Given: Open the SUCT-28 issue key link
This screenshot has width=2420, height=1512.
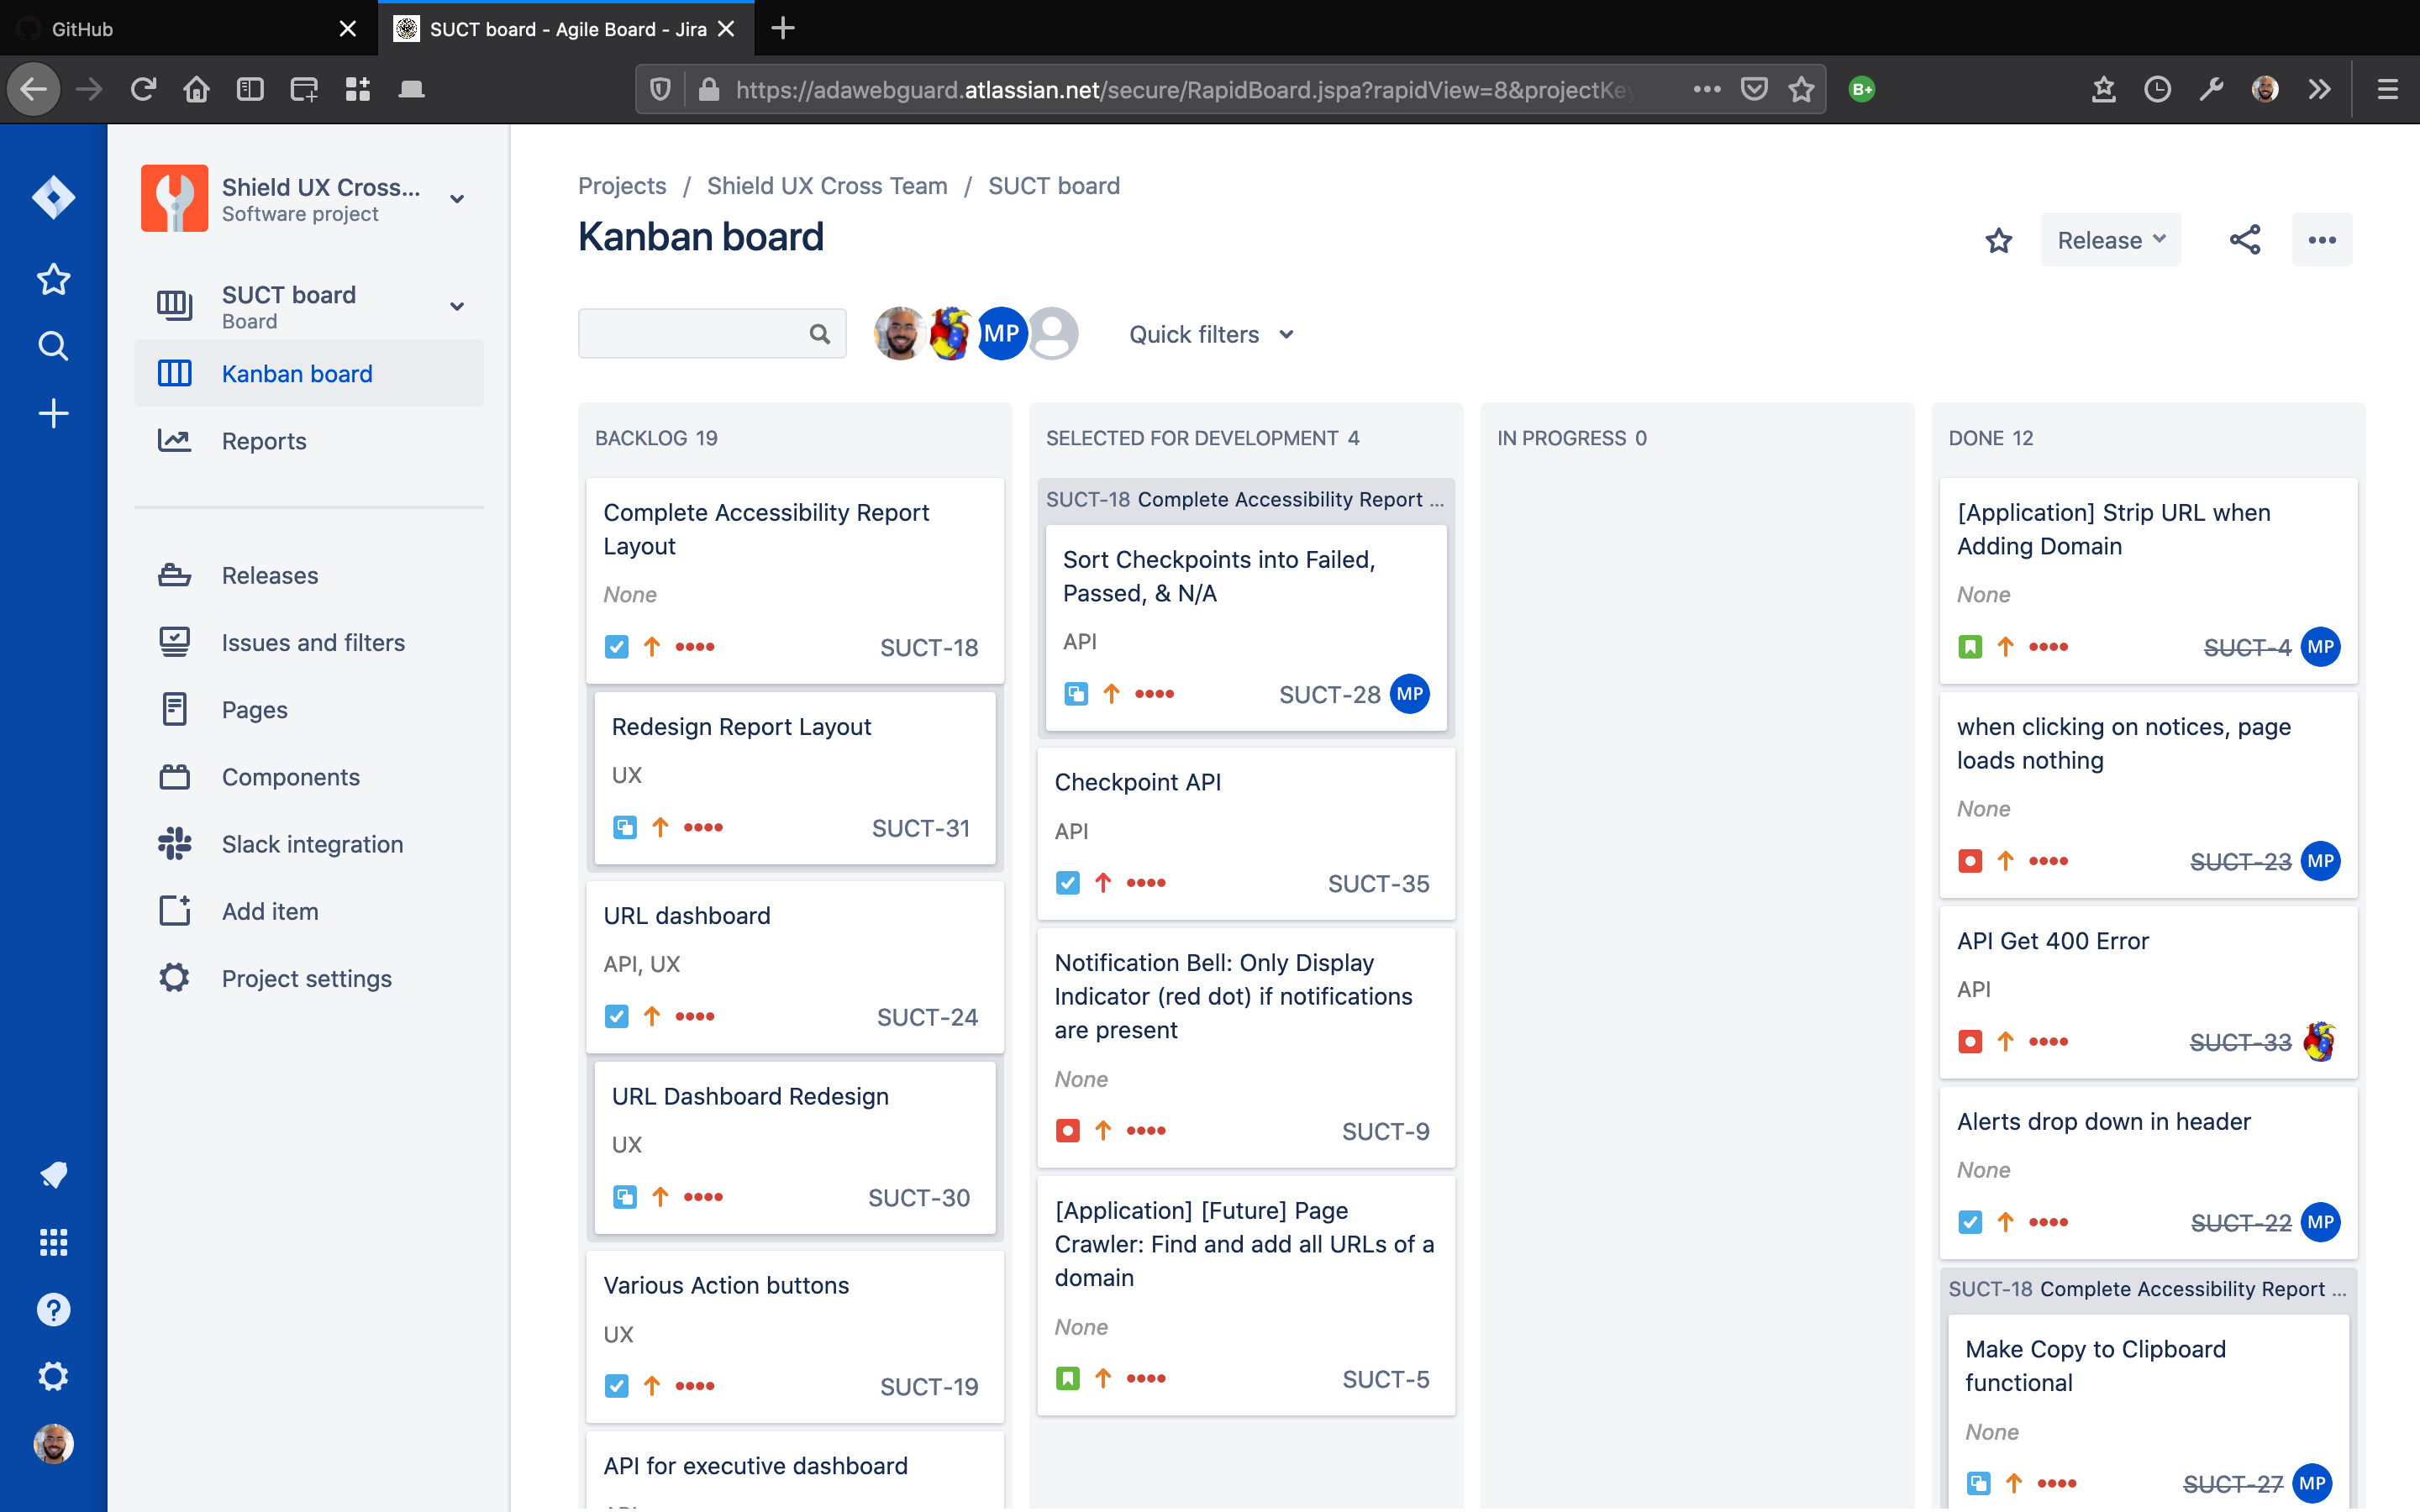Looking at the screenshot, I should click(x=1329, y=694).
